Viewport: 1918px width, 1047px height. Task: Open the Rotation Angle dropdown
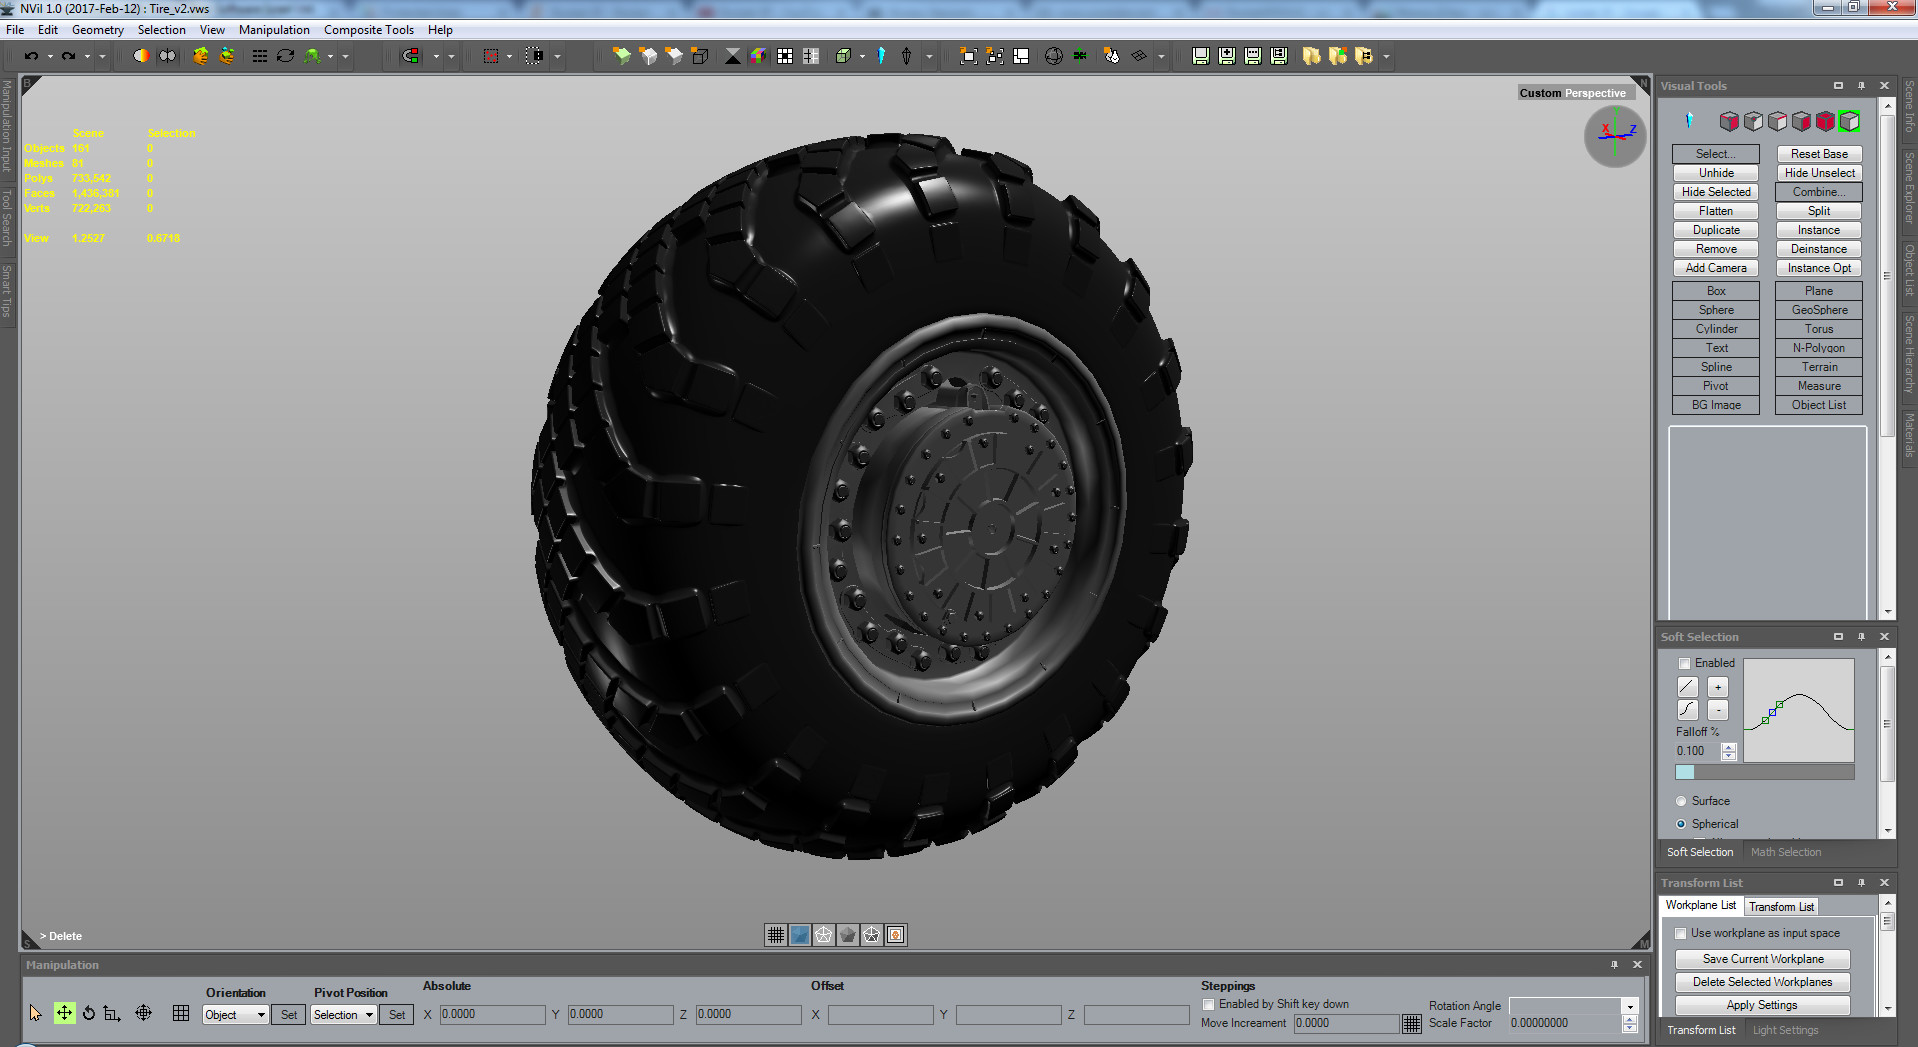[1629, 1006]
